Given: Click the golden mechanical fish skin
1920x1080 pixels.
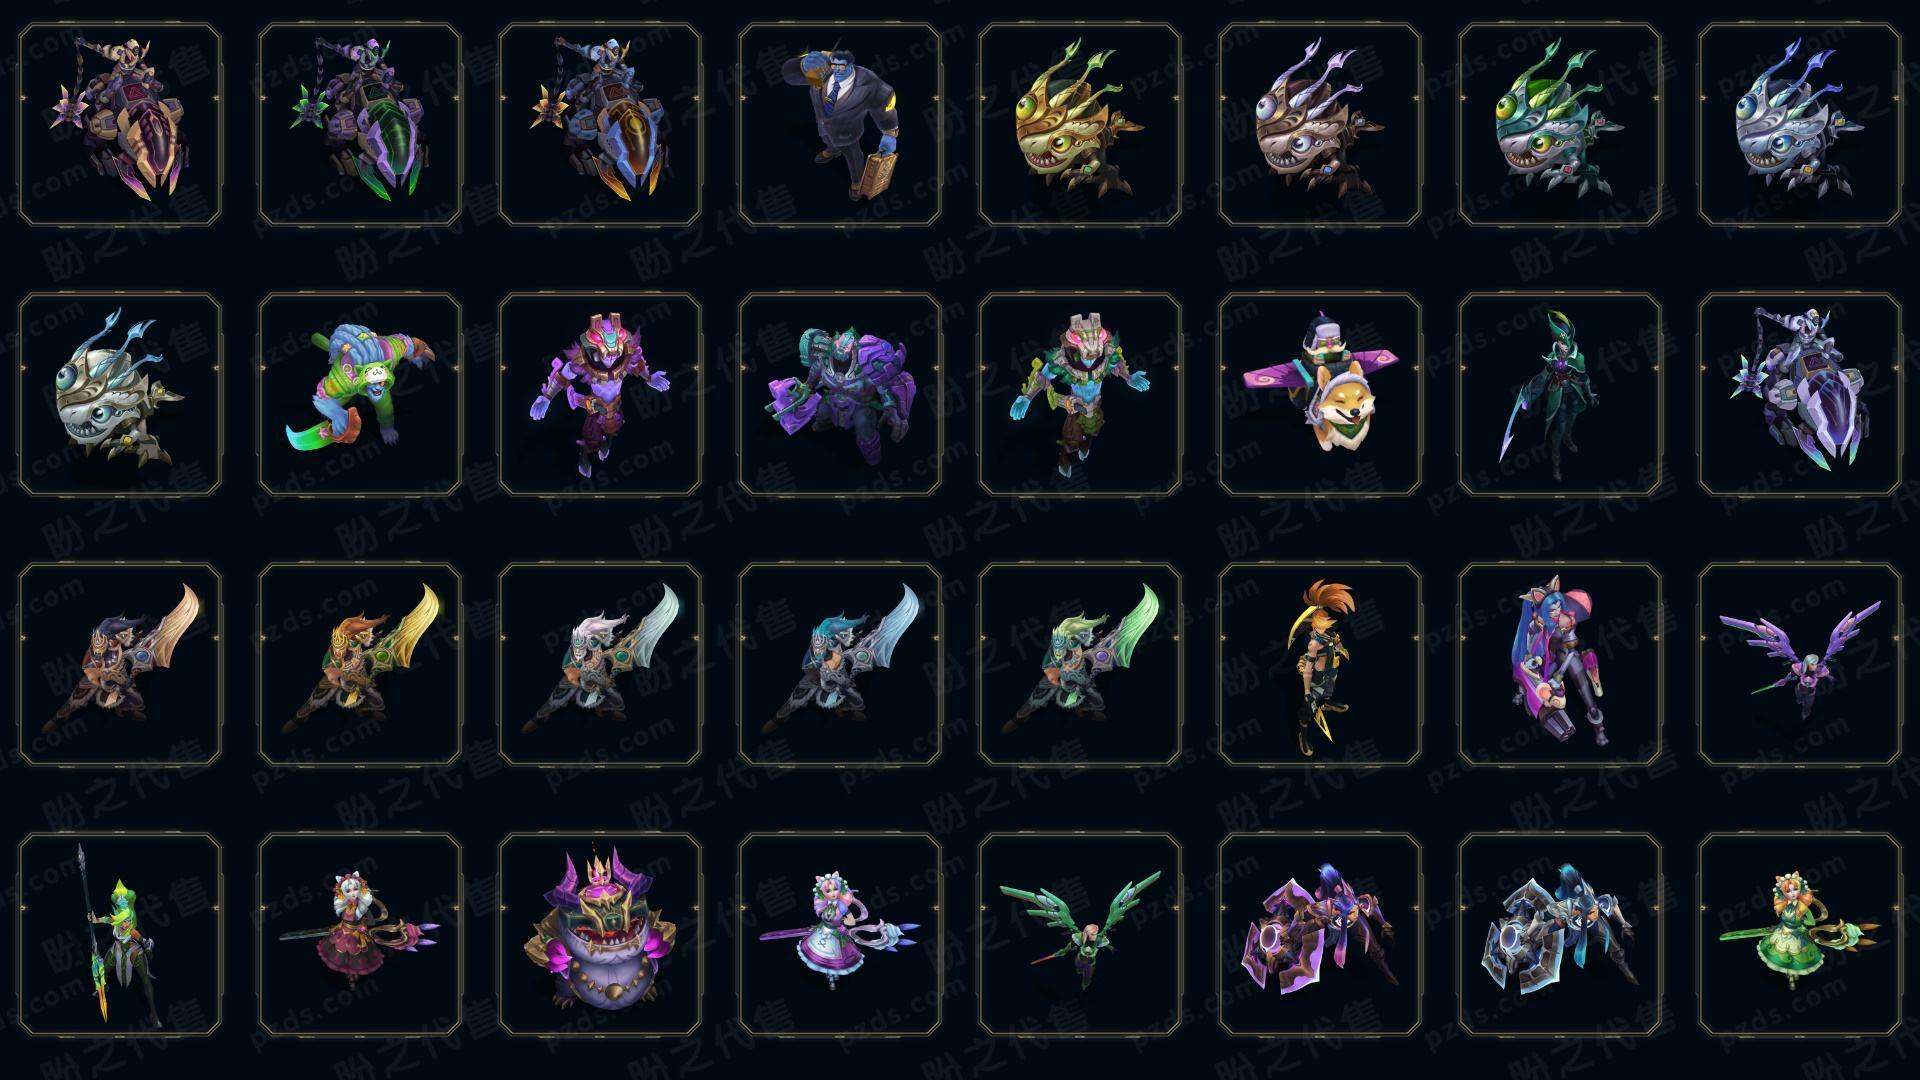Looking at the screenshot, I should [x=1080, y=125].
